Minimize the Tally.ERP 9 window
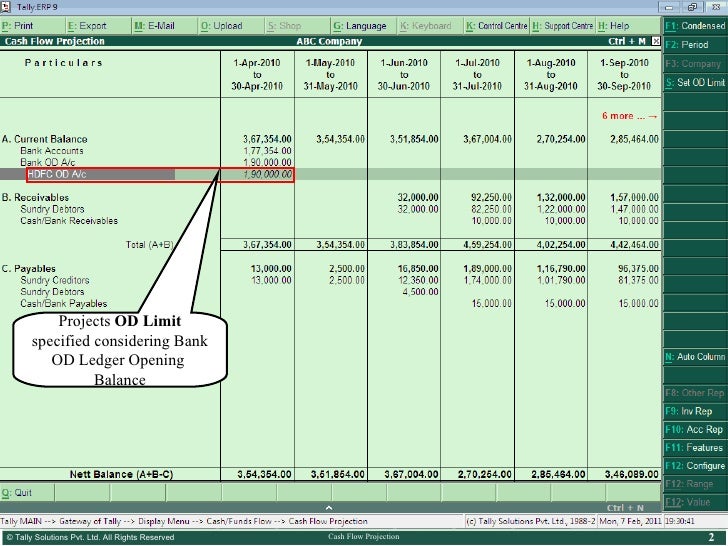This screenshot has width=728, height=546. [669, 7]
